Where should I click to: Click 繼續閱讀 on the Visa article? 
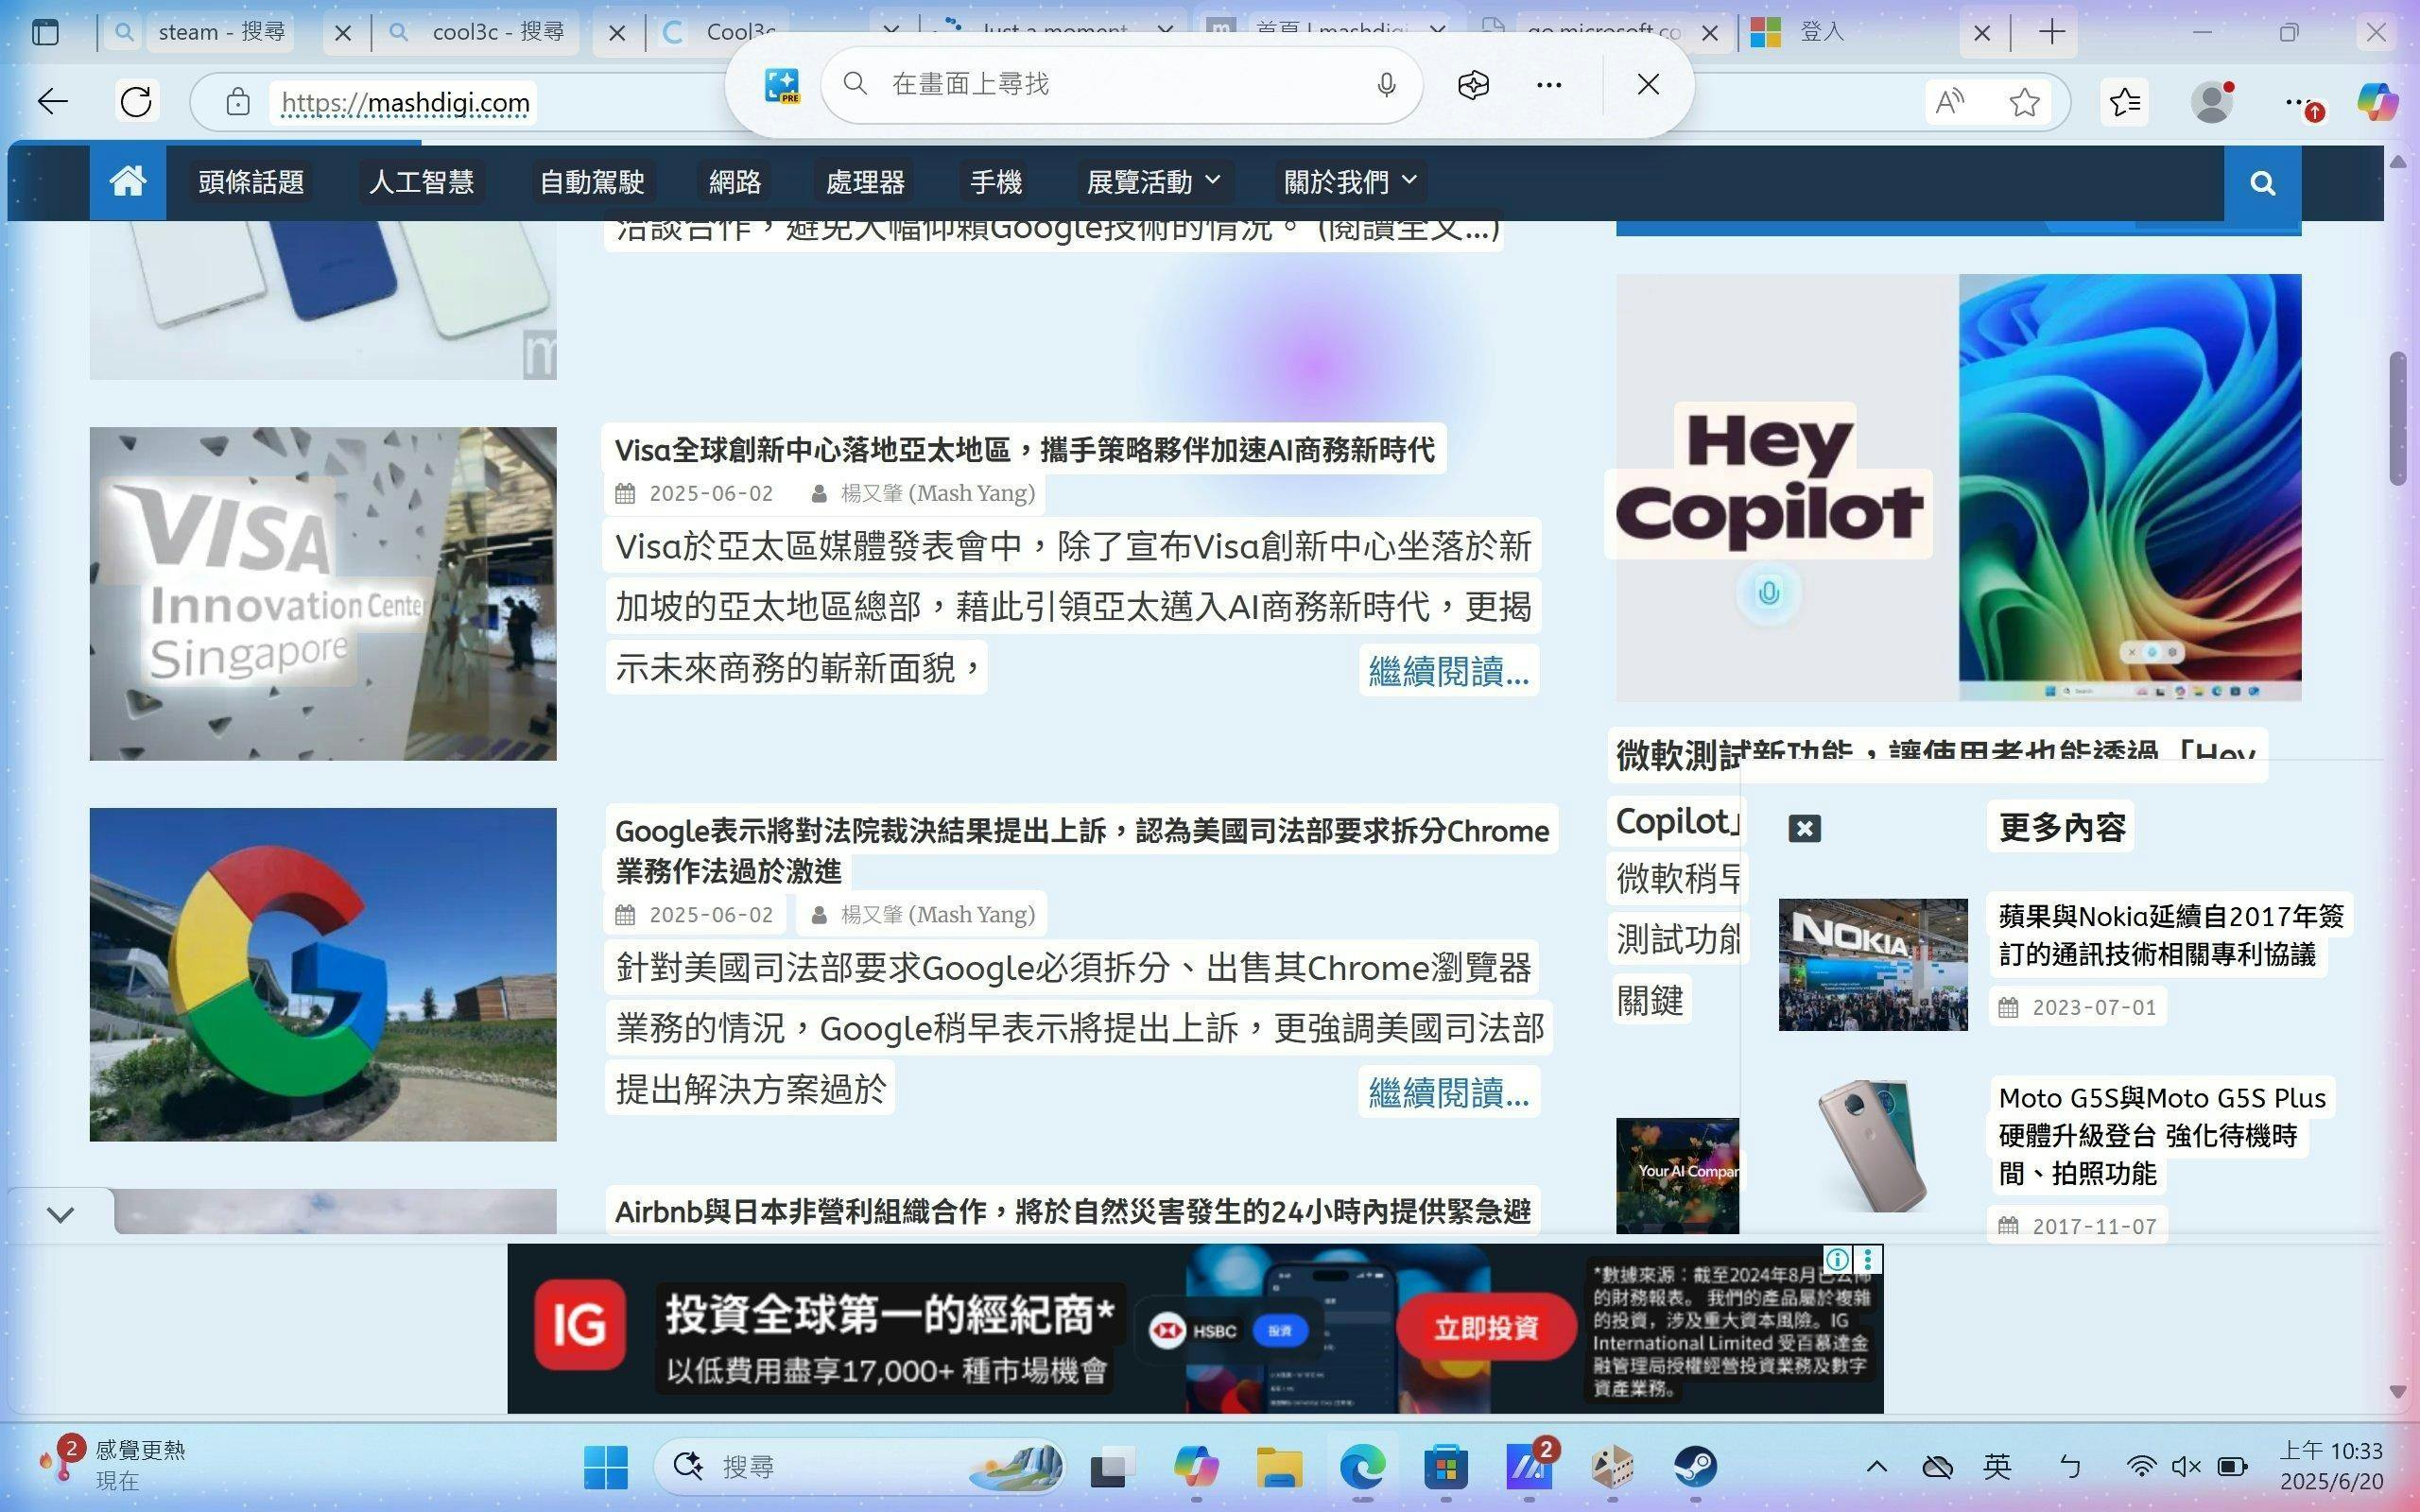1448,670
